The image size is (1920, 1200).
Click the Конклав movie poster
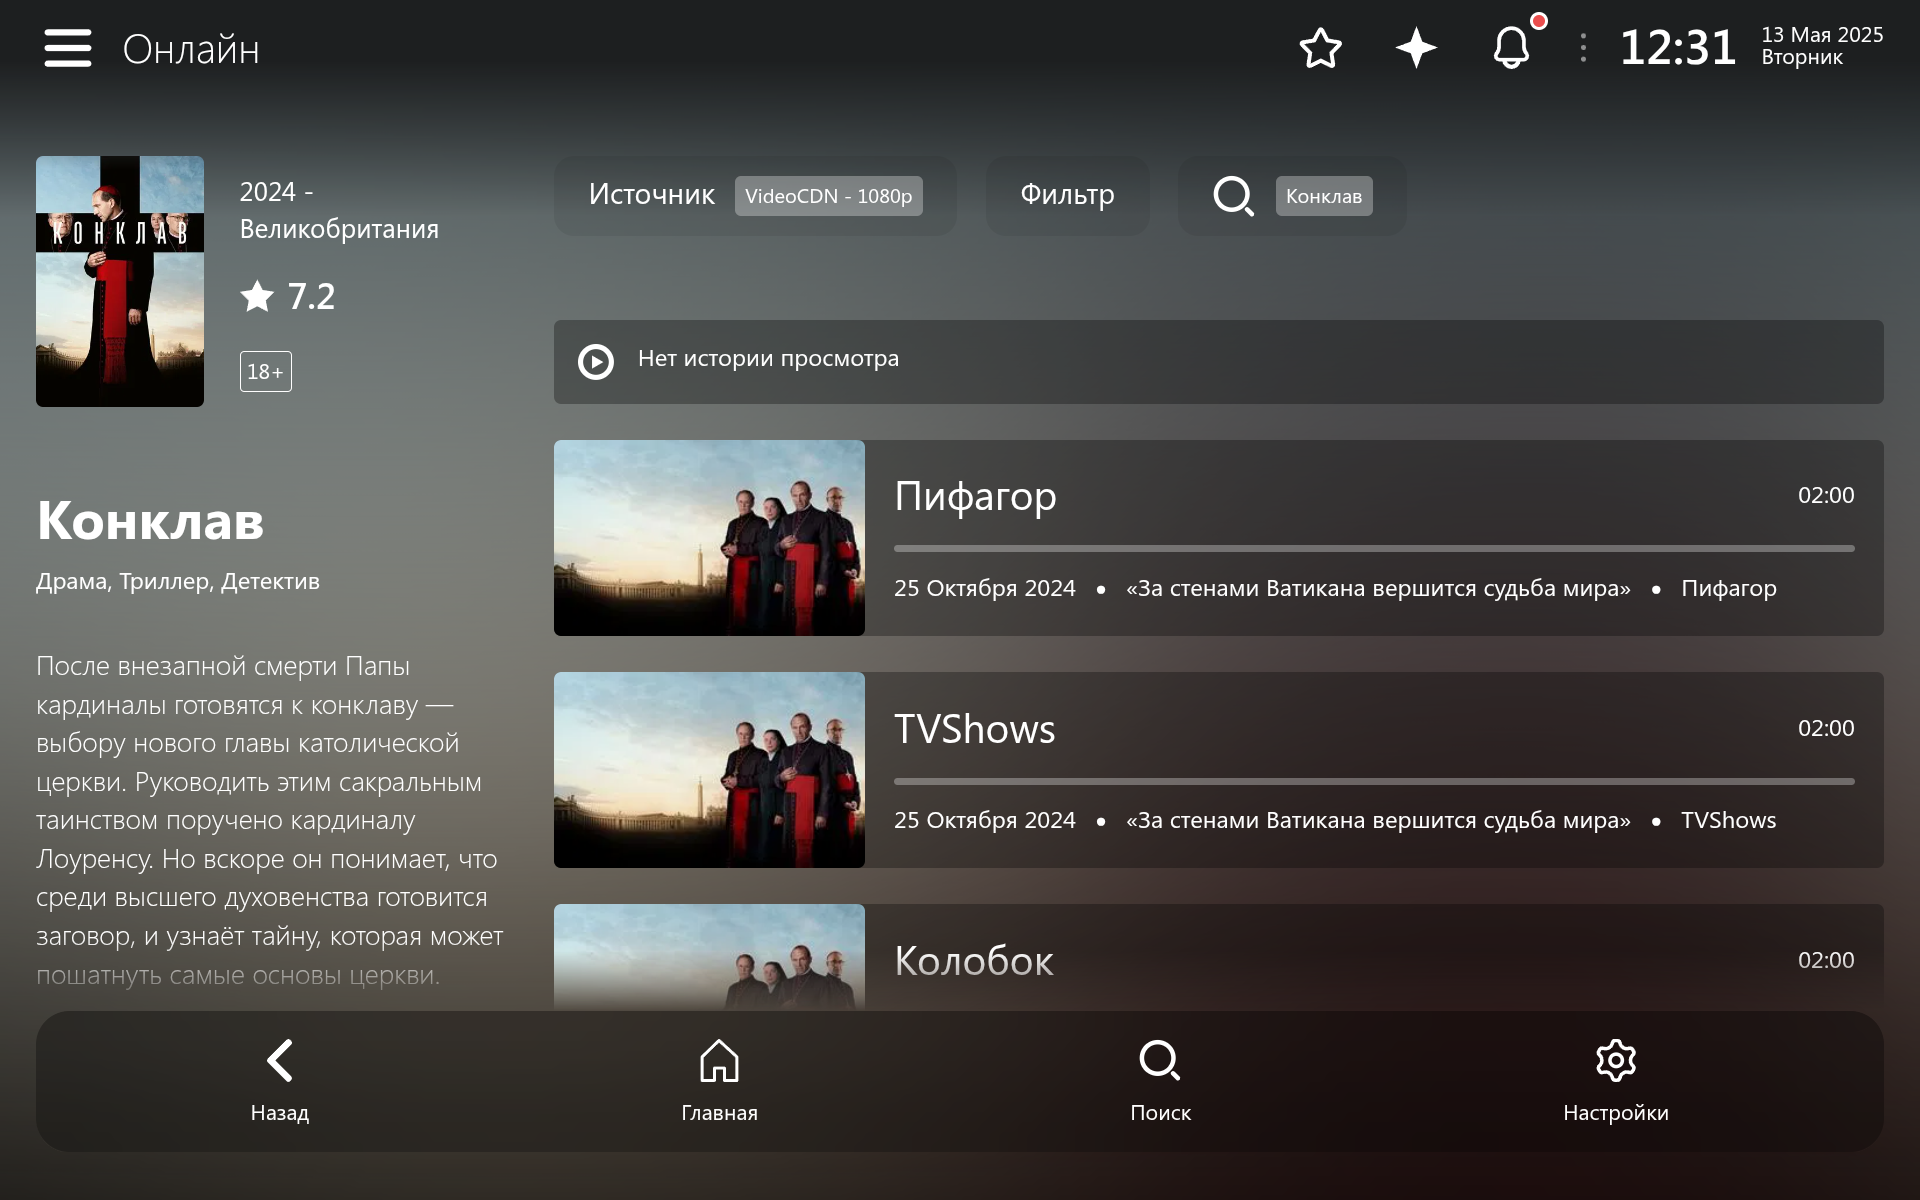[x=120, y=281]
